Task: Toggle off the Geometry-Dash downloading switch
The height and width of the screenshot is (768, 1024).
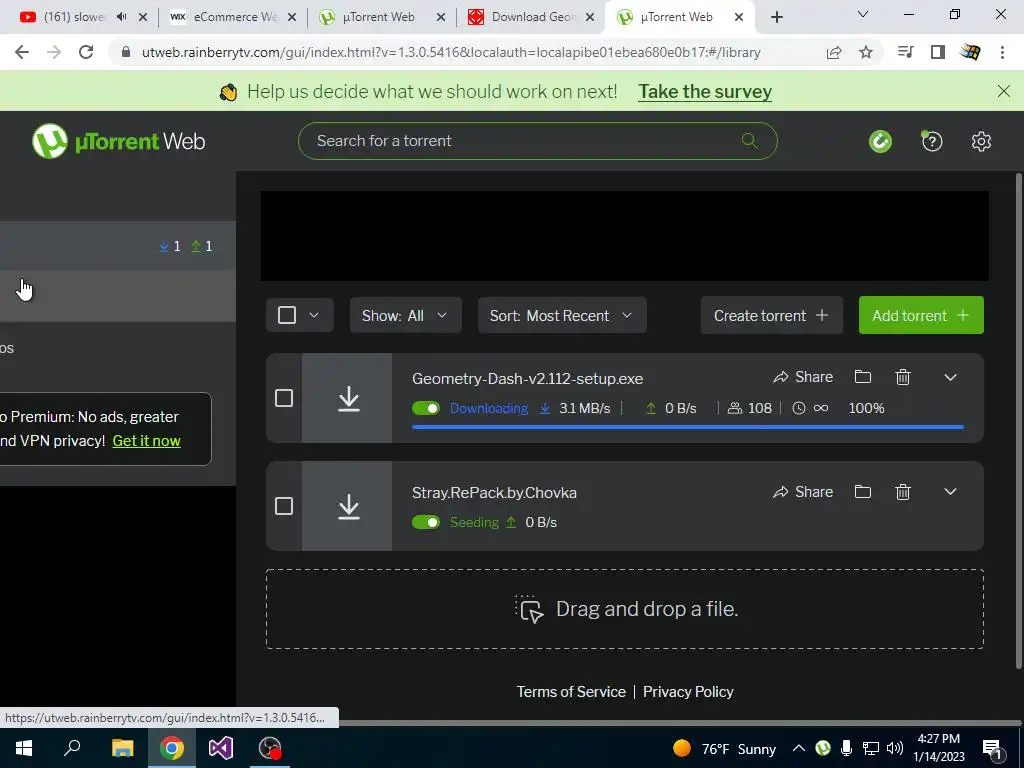Action: coord(426,408)
